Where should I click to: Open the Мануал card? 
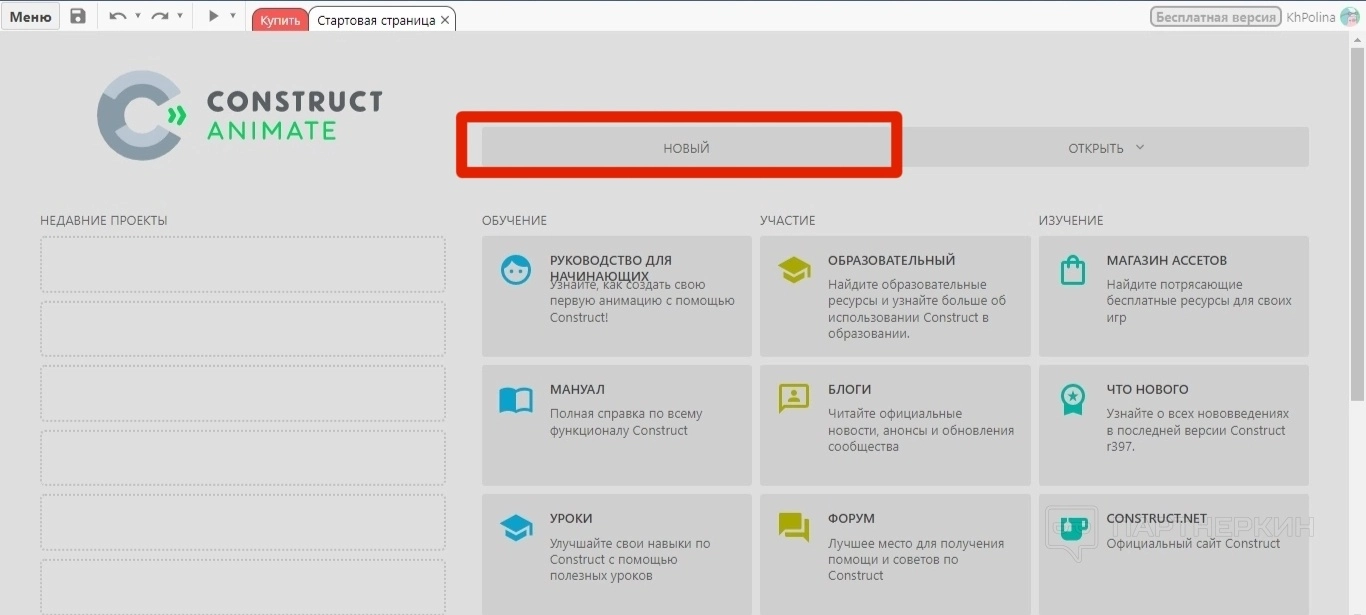pyautogui.click(x=617, y=425)
